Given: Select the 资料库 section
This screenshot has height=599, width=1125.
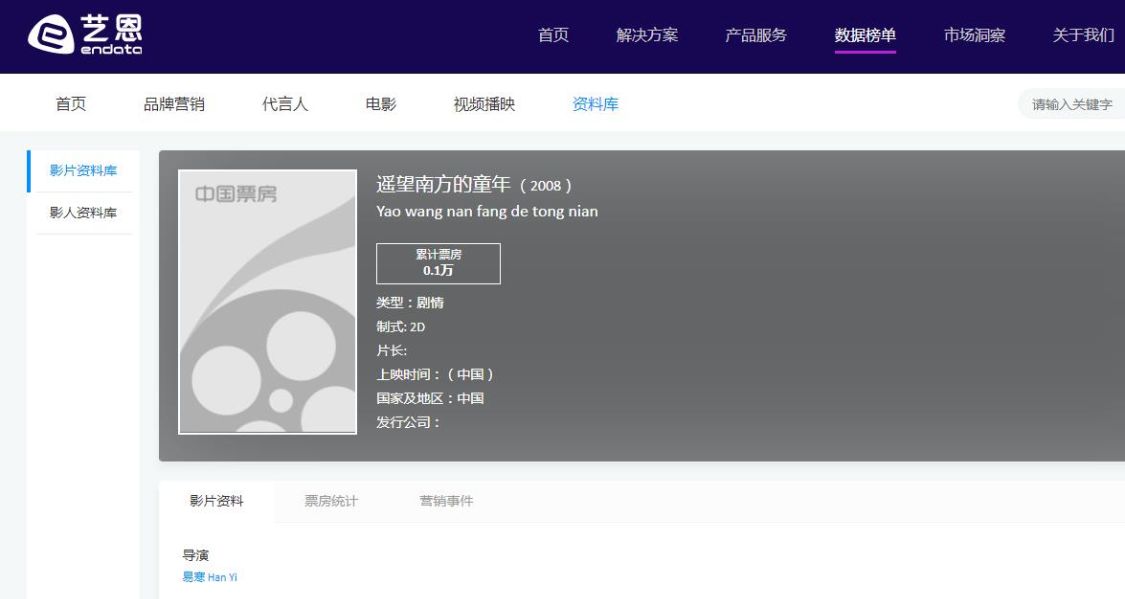Looking at the screenshot, I should click(595, 103).
